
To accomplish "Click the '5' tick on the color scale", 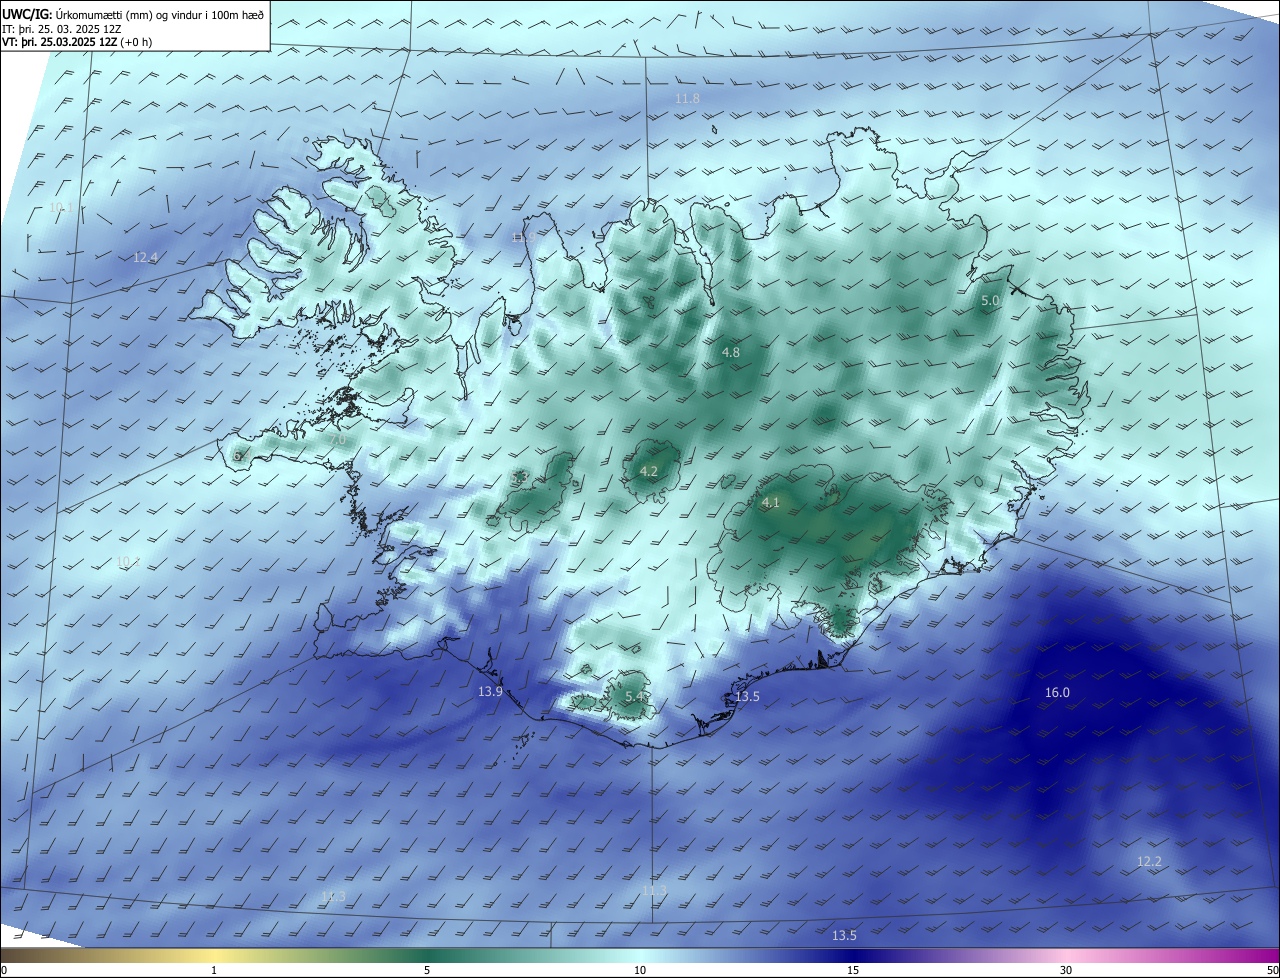I will (427, 970).
